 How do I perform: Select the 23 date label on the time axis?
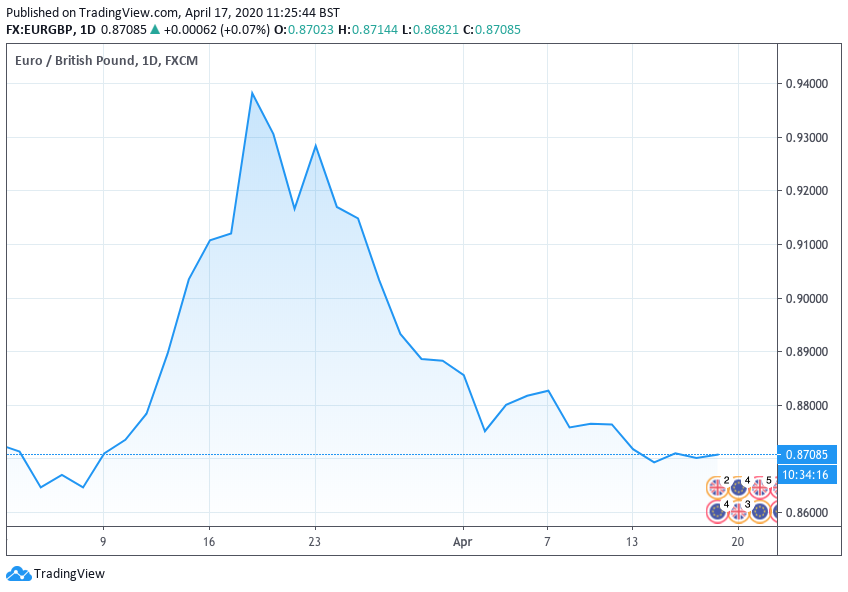[x=315, y=541]
